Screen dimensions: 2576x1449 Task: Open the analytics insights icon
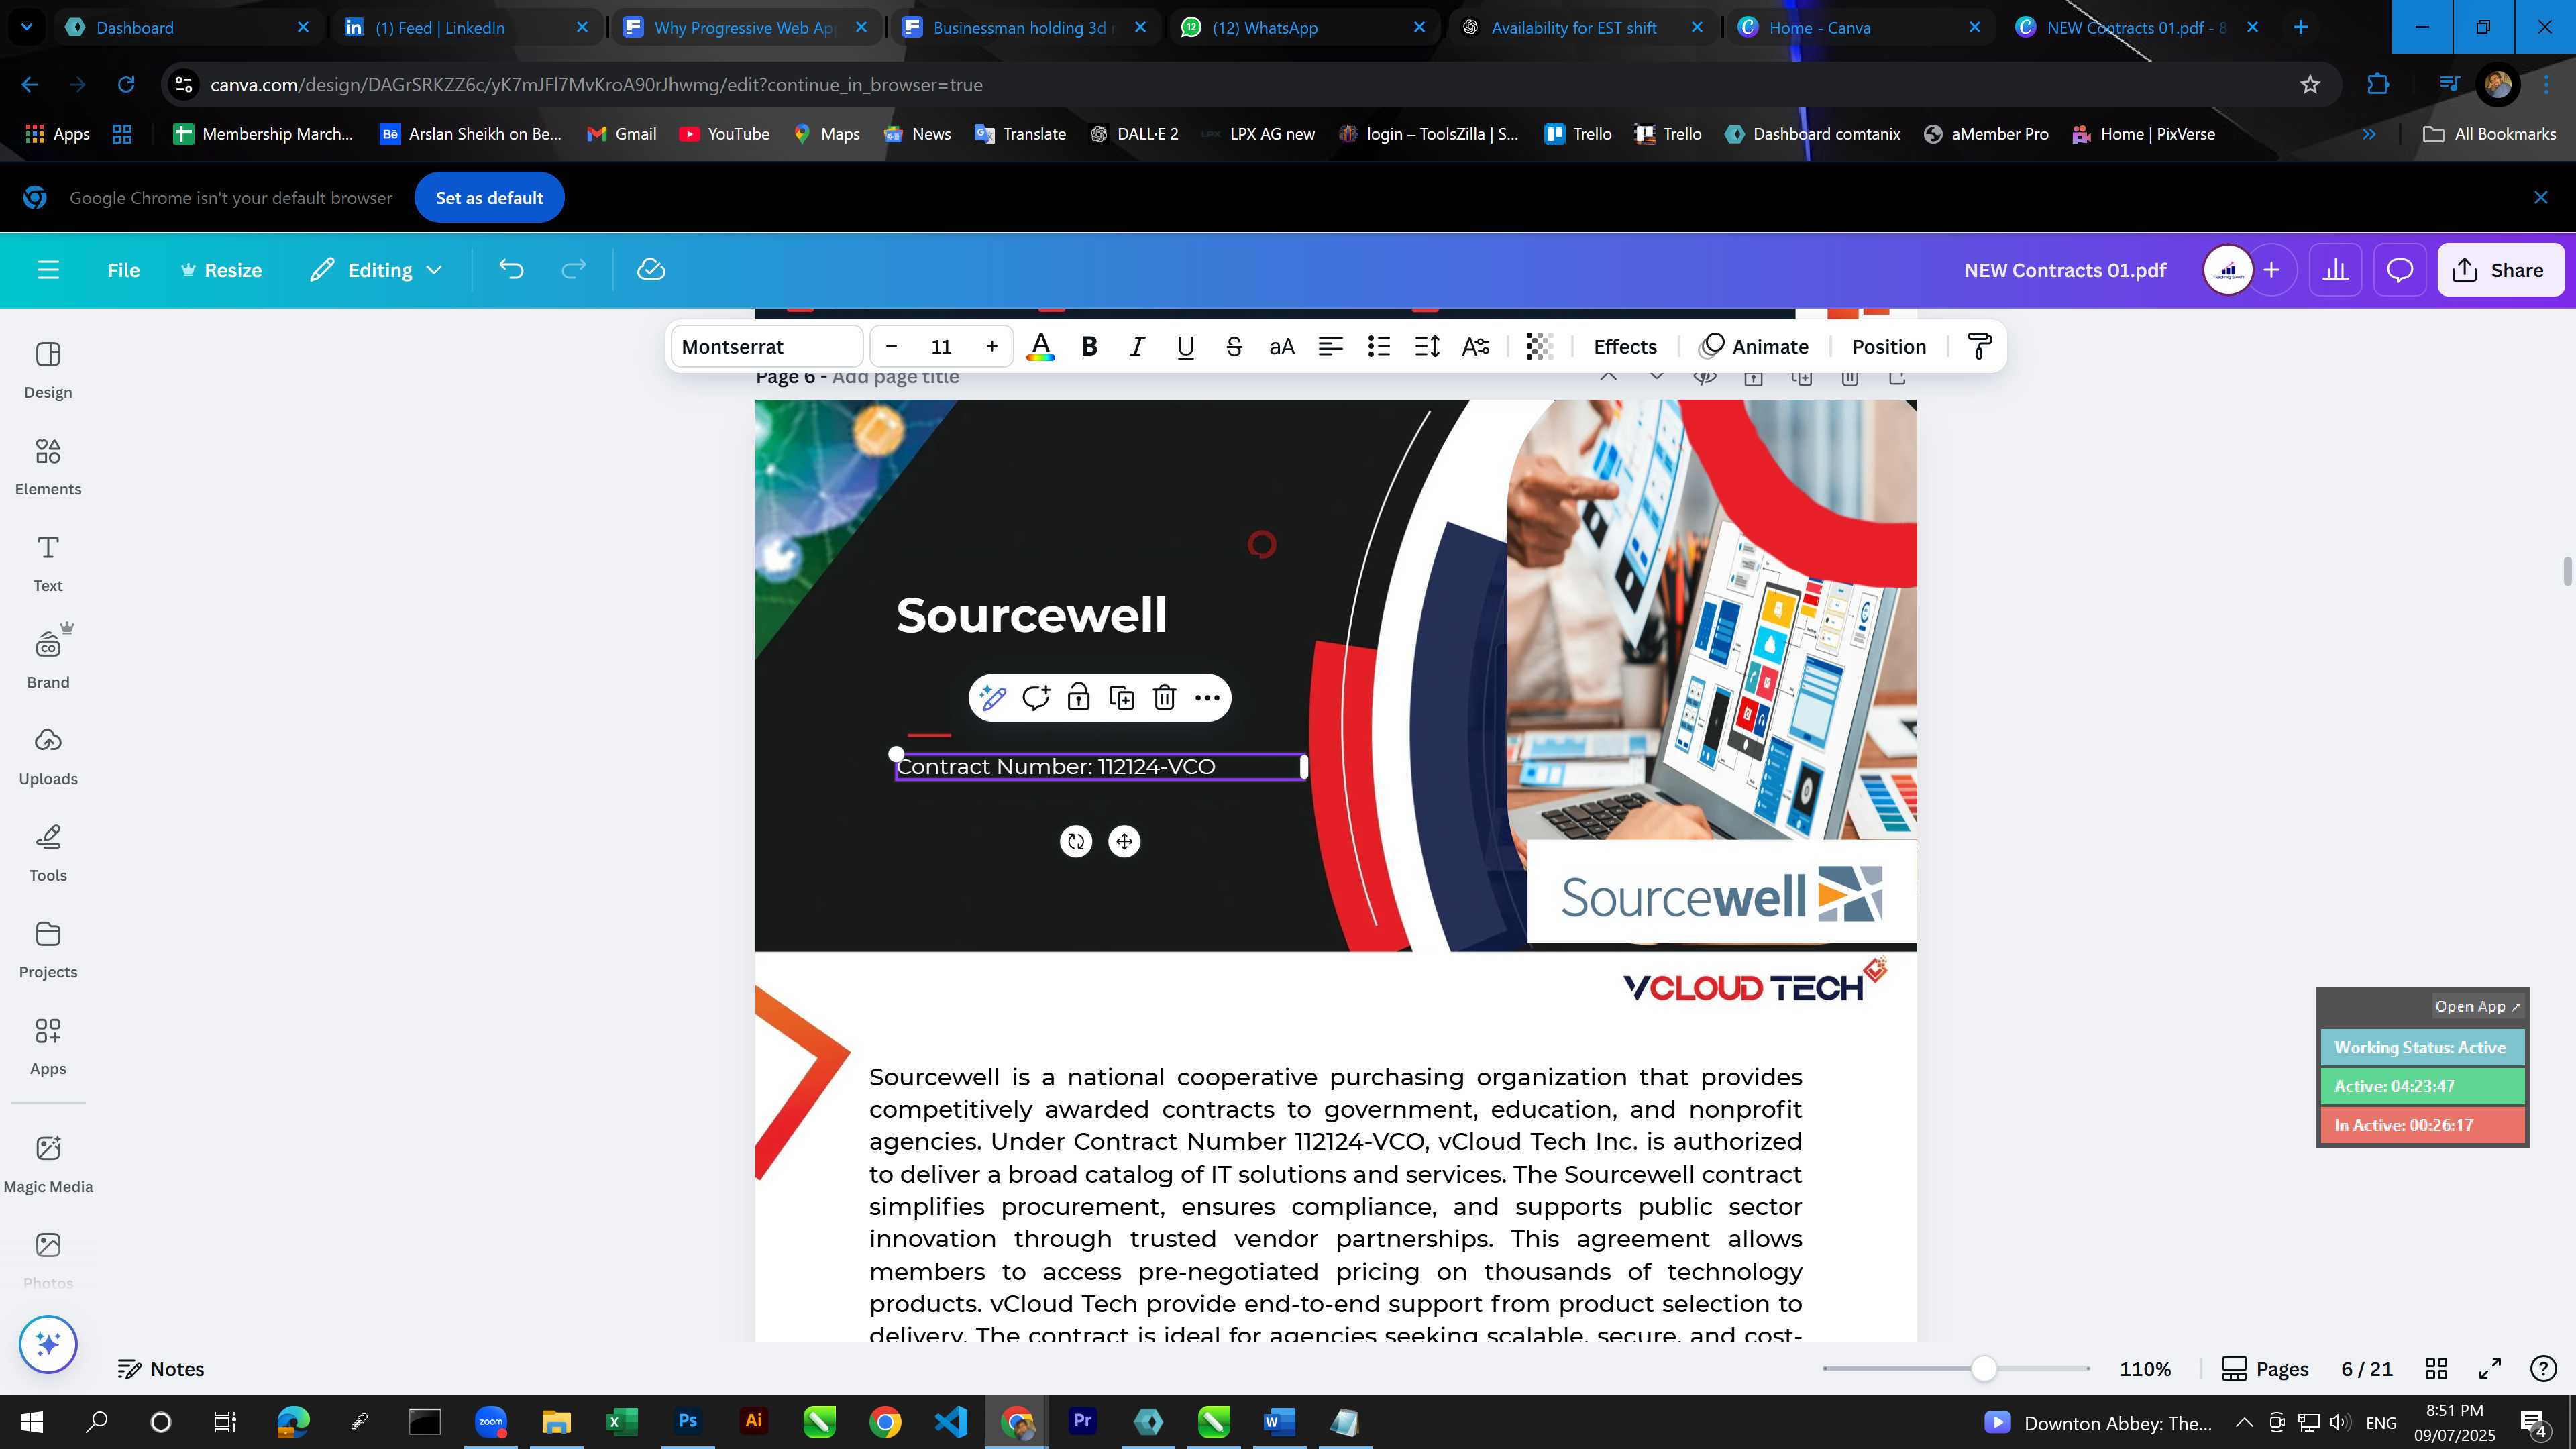click(x=2335, y=270)
